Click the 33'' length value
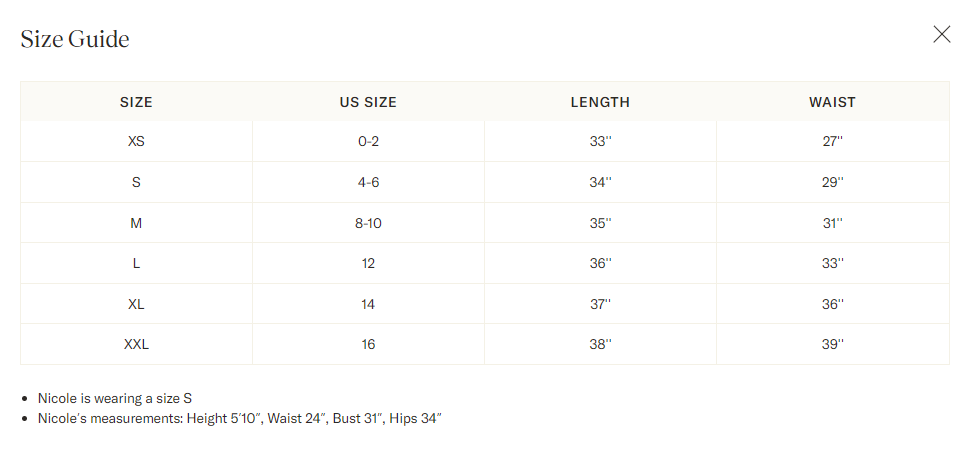 (x=600, y=141)
